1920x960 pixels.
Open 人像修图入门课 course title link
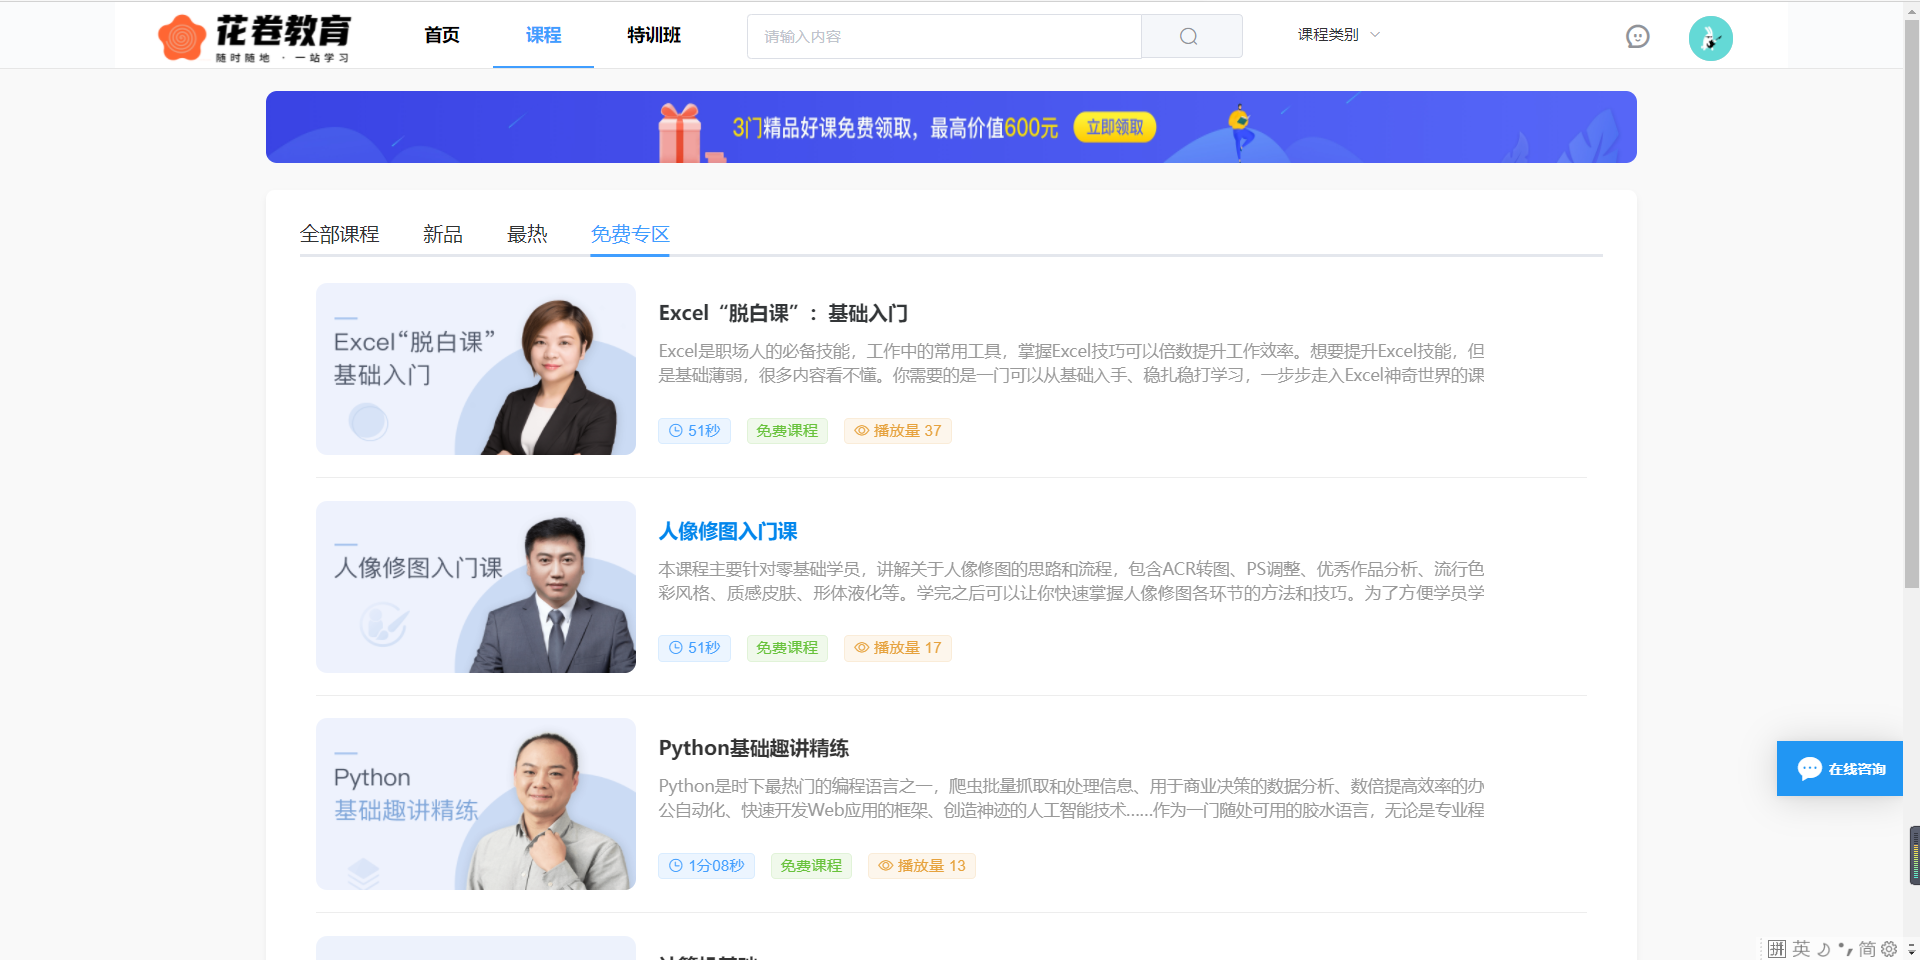tap(728, 531)
